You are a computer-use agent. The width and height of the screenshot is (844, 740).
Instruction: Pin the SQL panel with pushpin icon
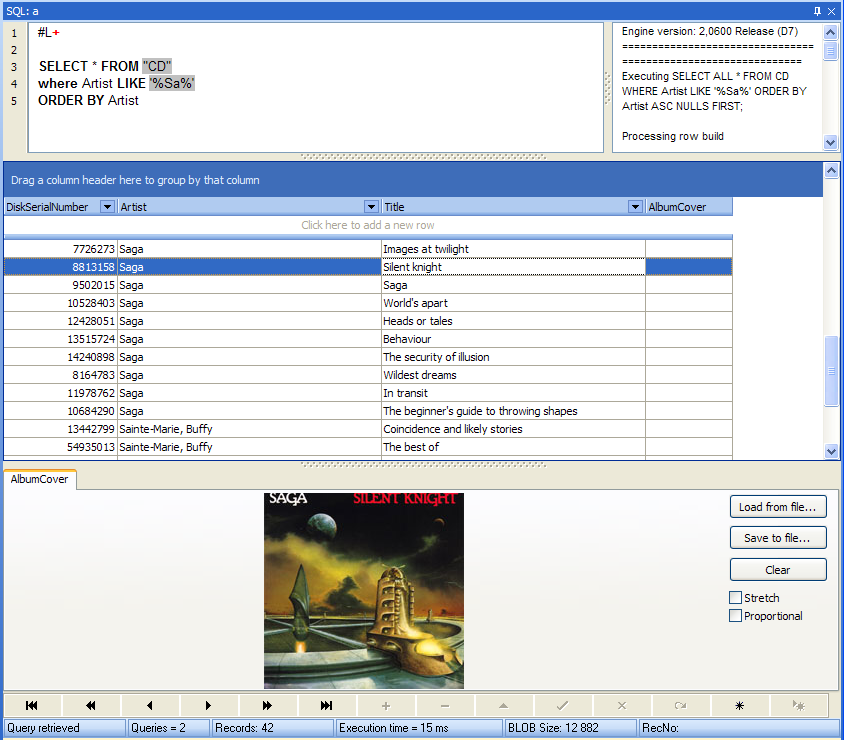tap(818, 10)
